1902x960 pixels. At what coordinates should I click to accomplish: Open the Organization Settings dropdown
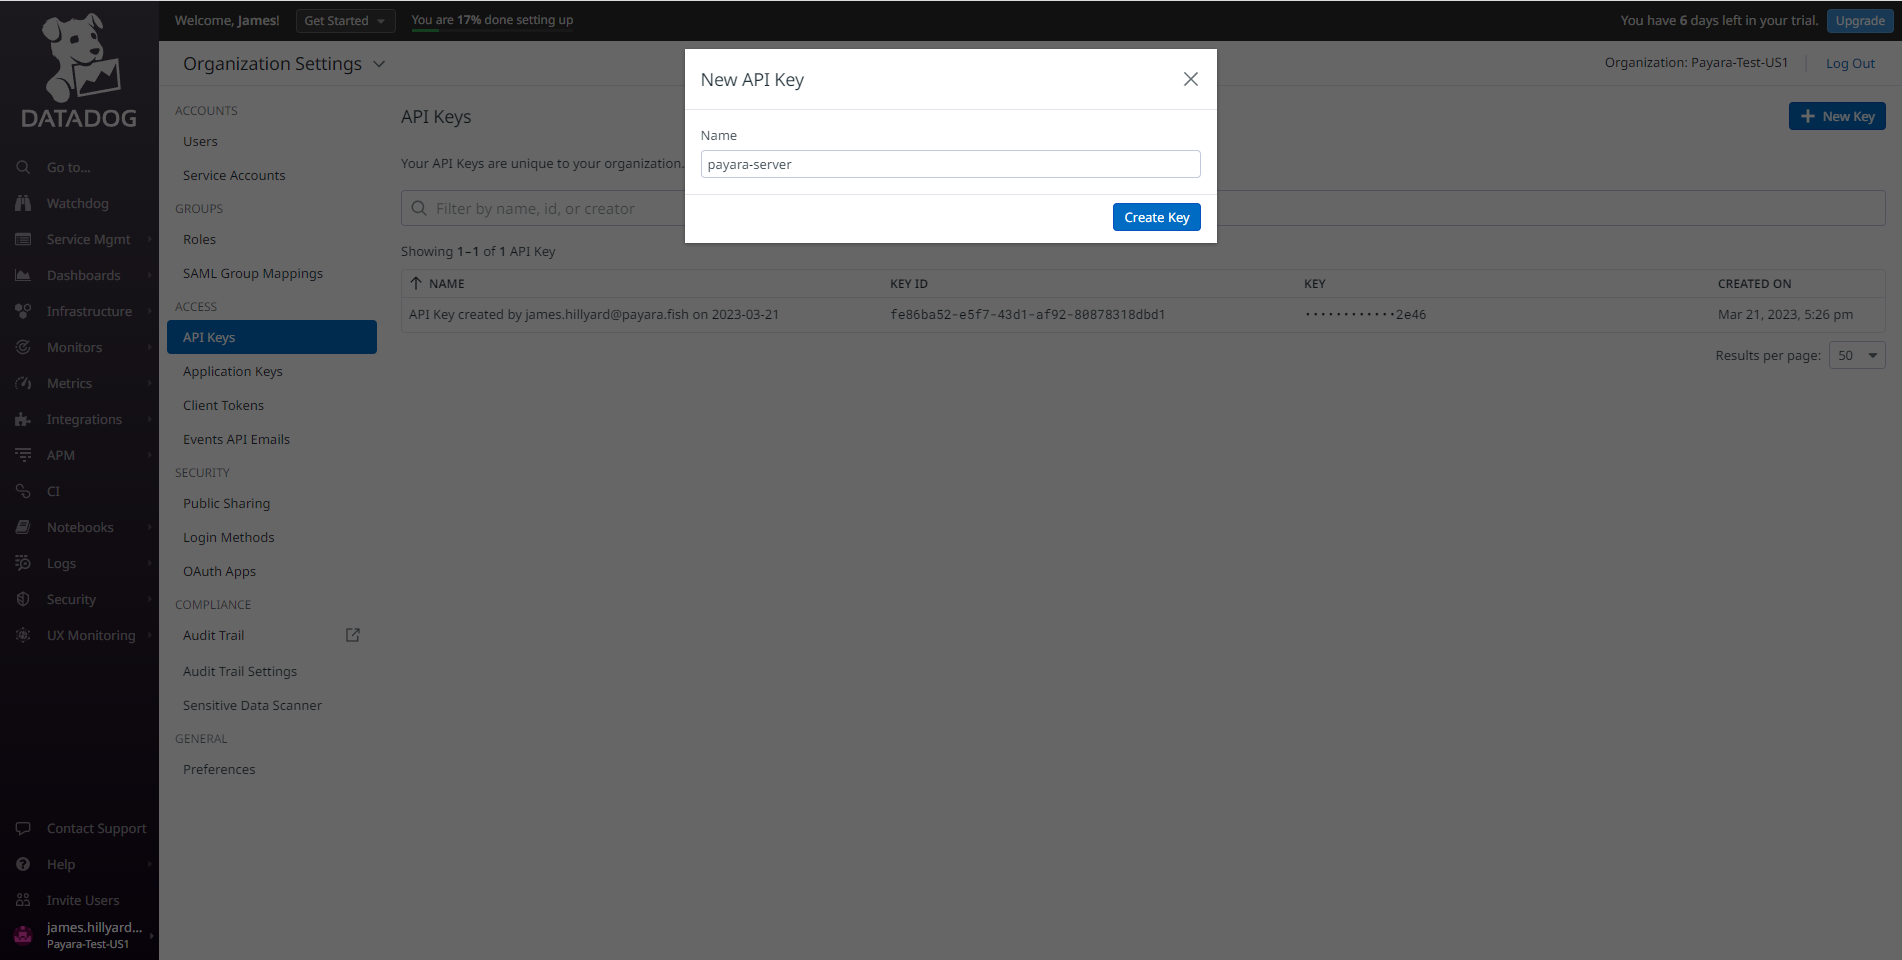(379, 63)
